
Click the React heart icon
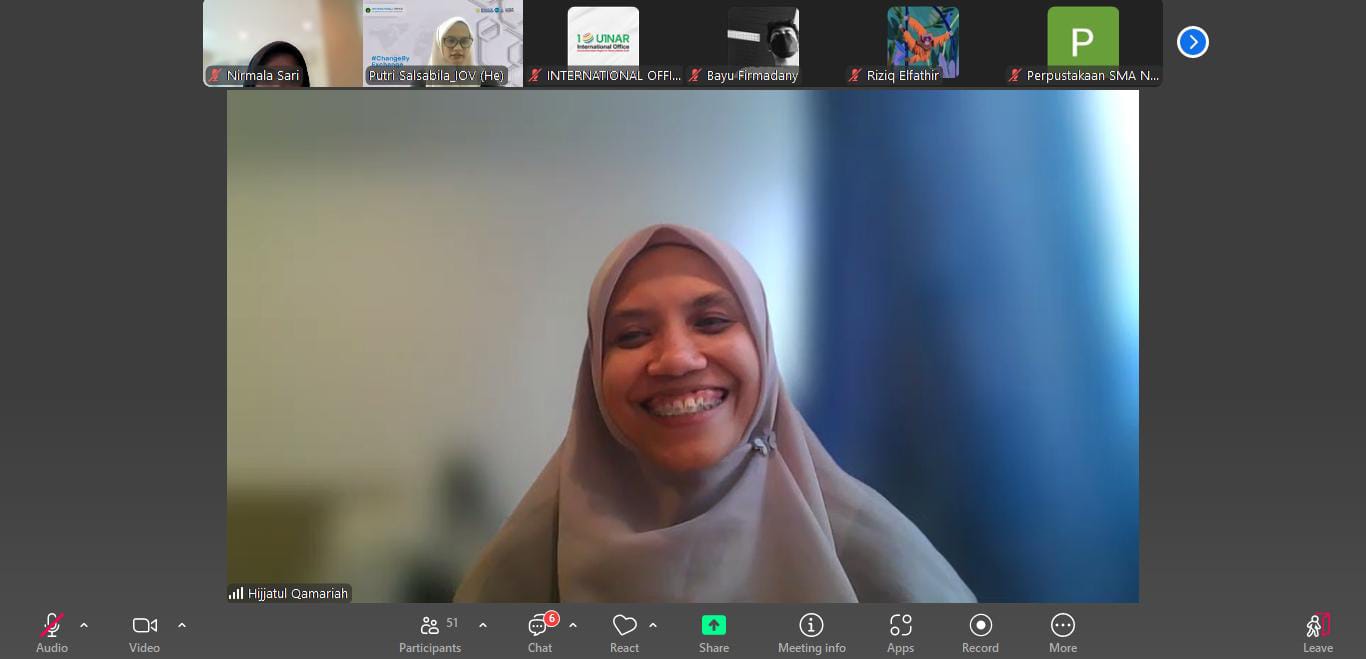tap(624, 626)
